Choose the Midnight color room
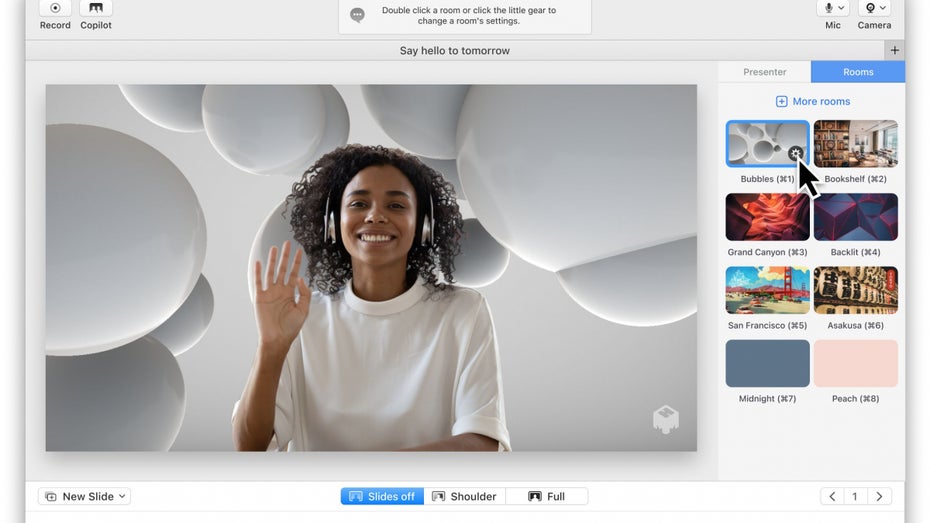Image resolution: width=930 pixels, height=523 pixels. [x=767, y=364]
